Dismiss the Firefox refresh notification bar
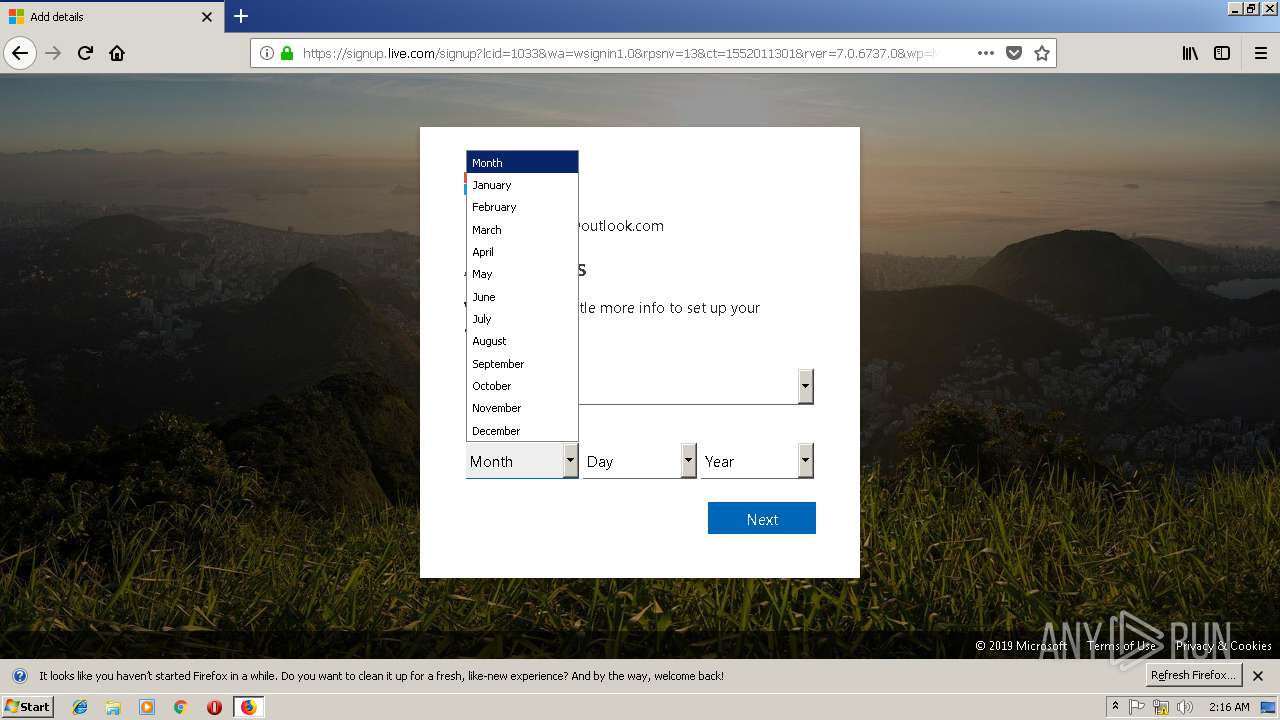 tap(1258, 676)
